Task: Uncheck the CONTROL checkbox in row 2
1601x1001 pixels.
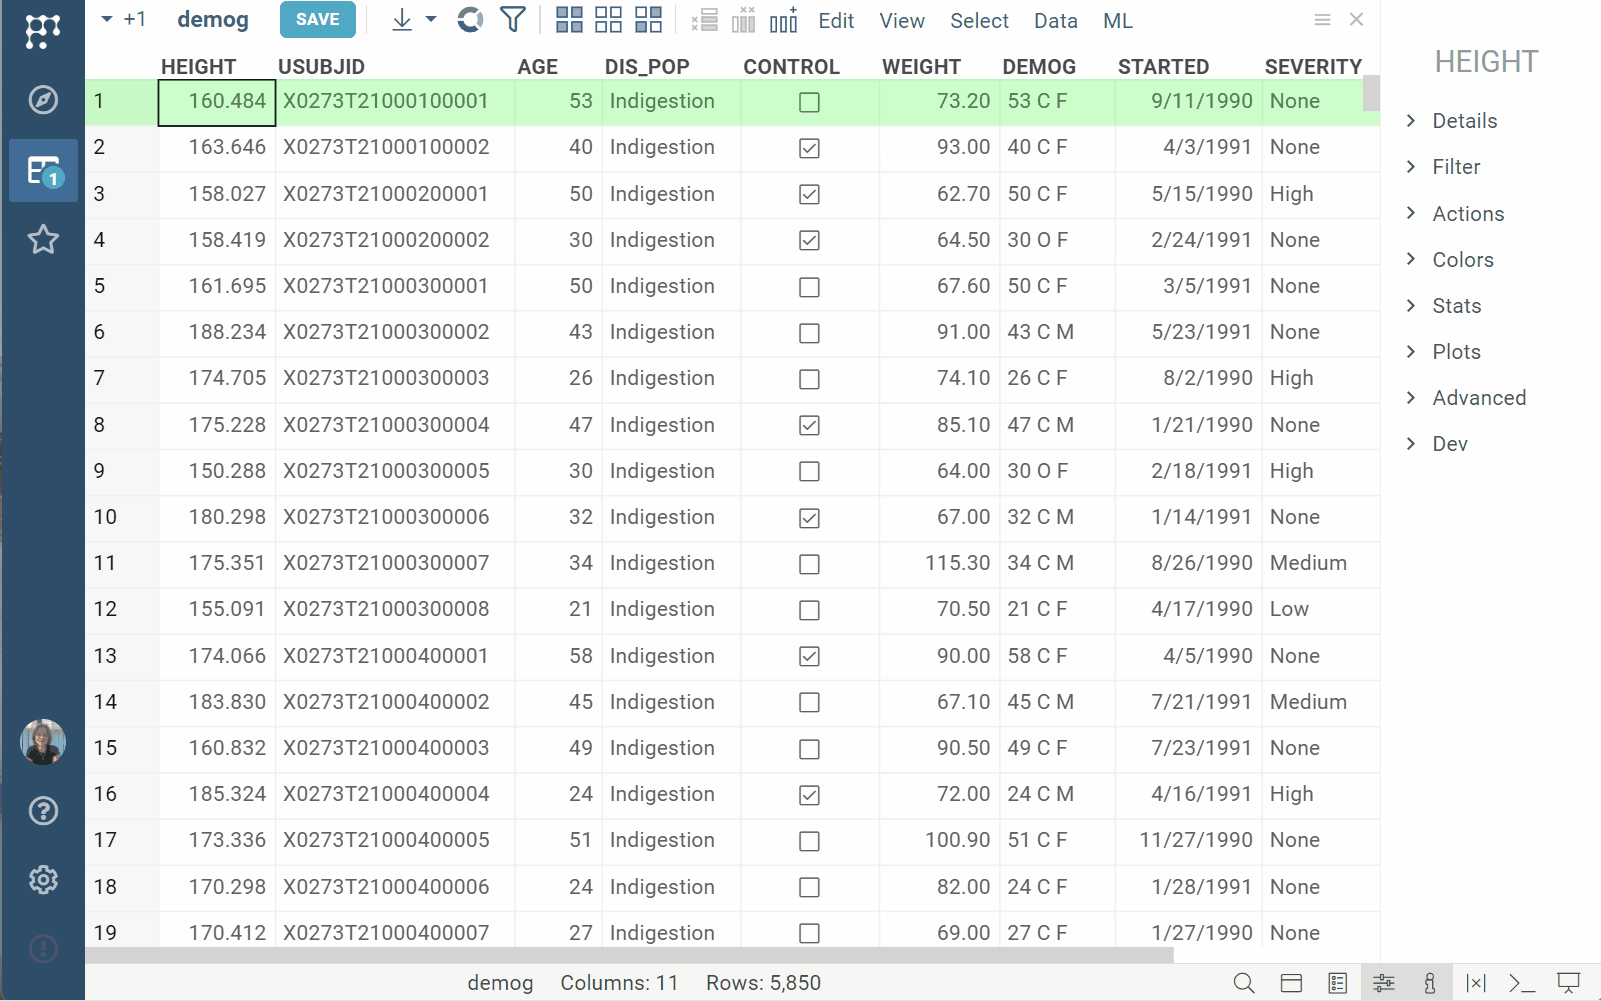Action: coord(810,148)
